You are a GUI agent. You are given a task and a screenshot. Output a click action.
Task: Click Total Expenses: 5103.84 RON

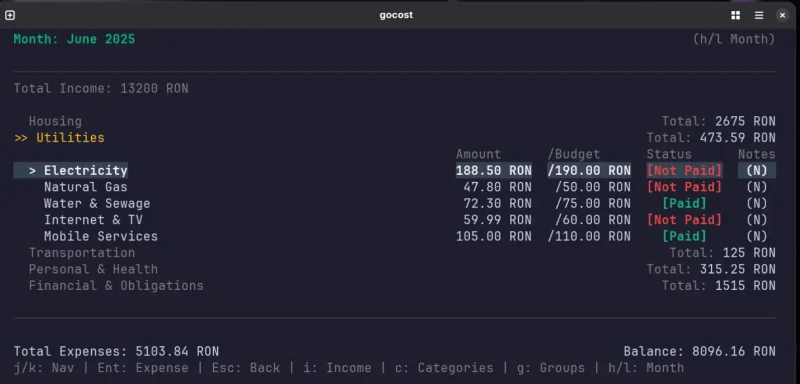(x=116, y=351)
